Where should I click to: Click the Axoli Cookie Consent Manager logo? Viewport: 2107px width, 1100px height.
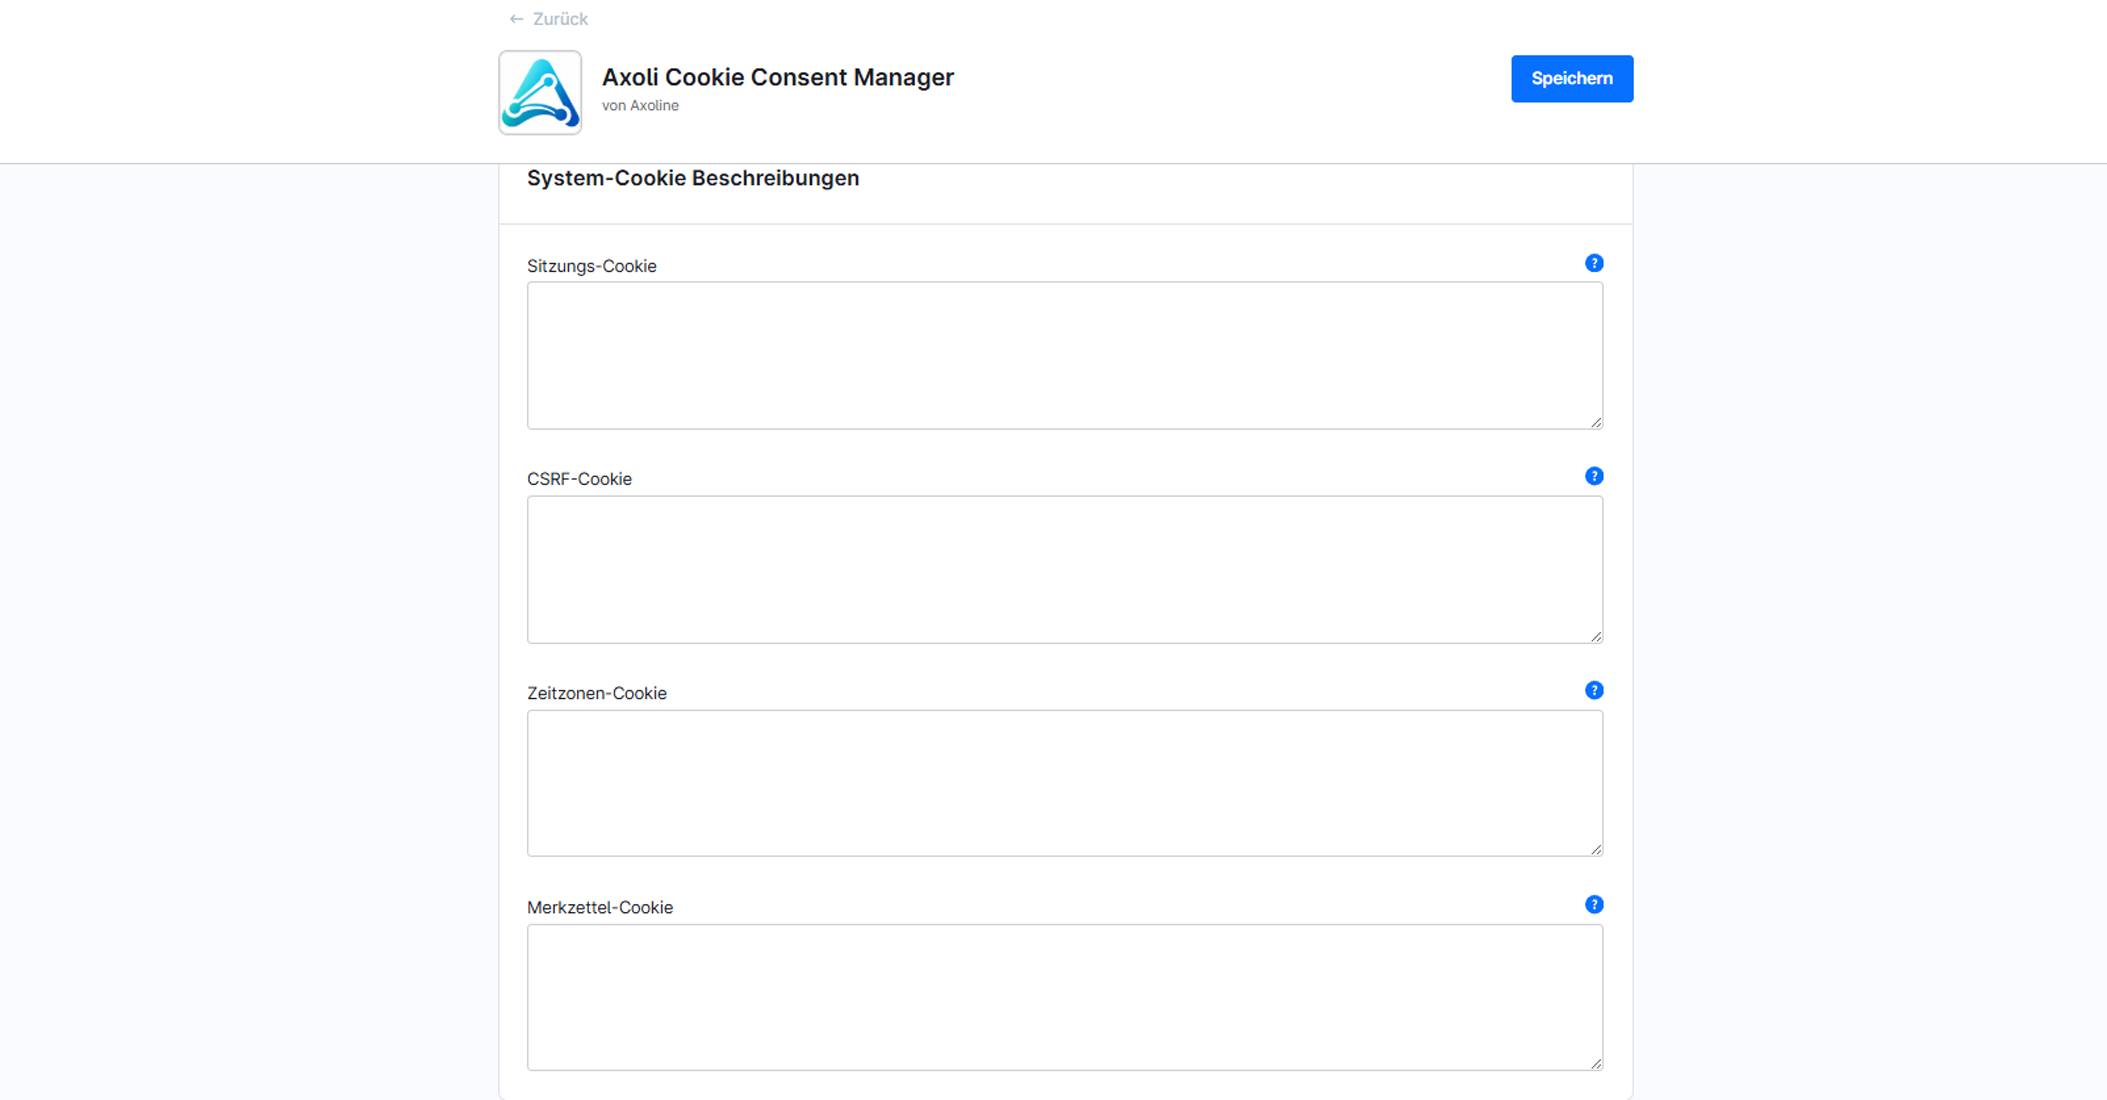[540, 93]
